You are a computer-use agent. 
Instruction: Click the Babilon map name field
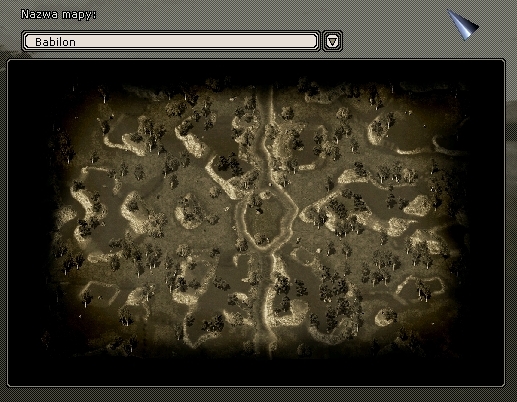pos(171,41)
